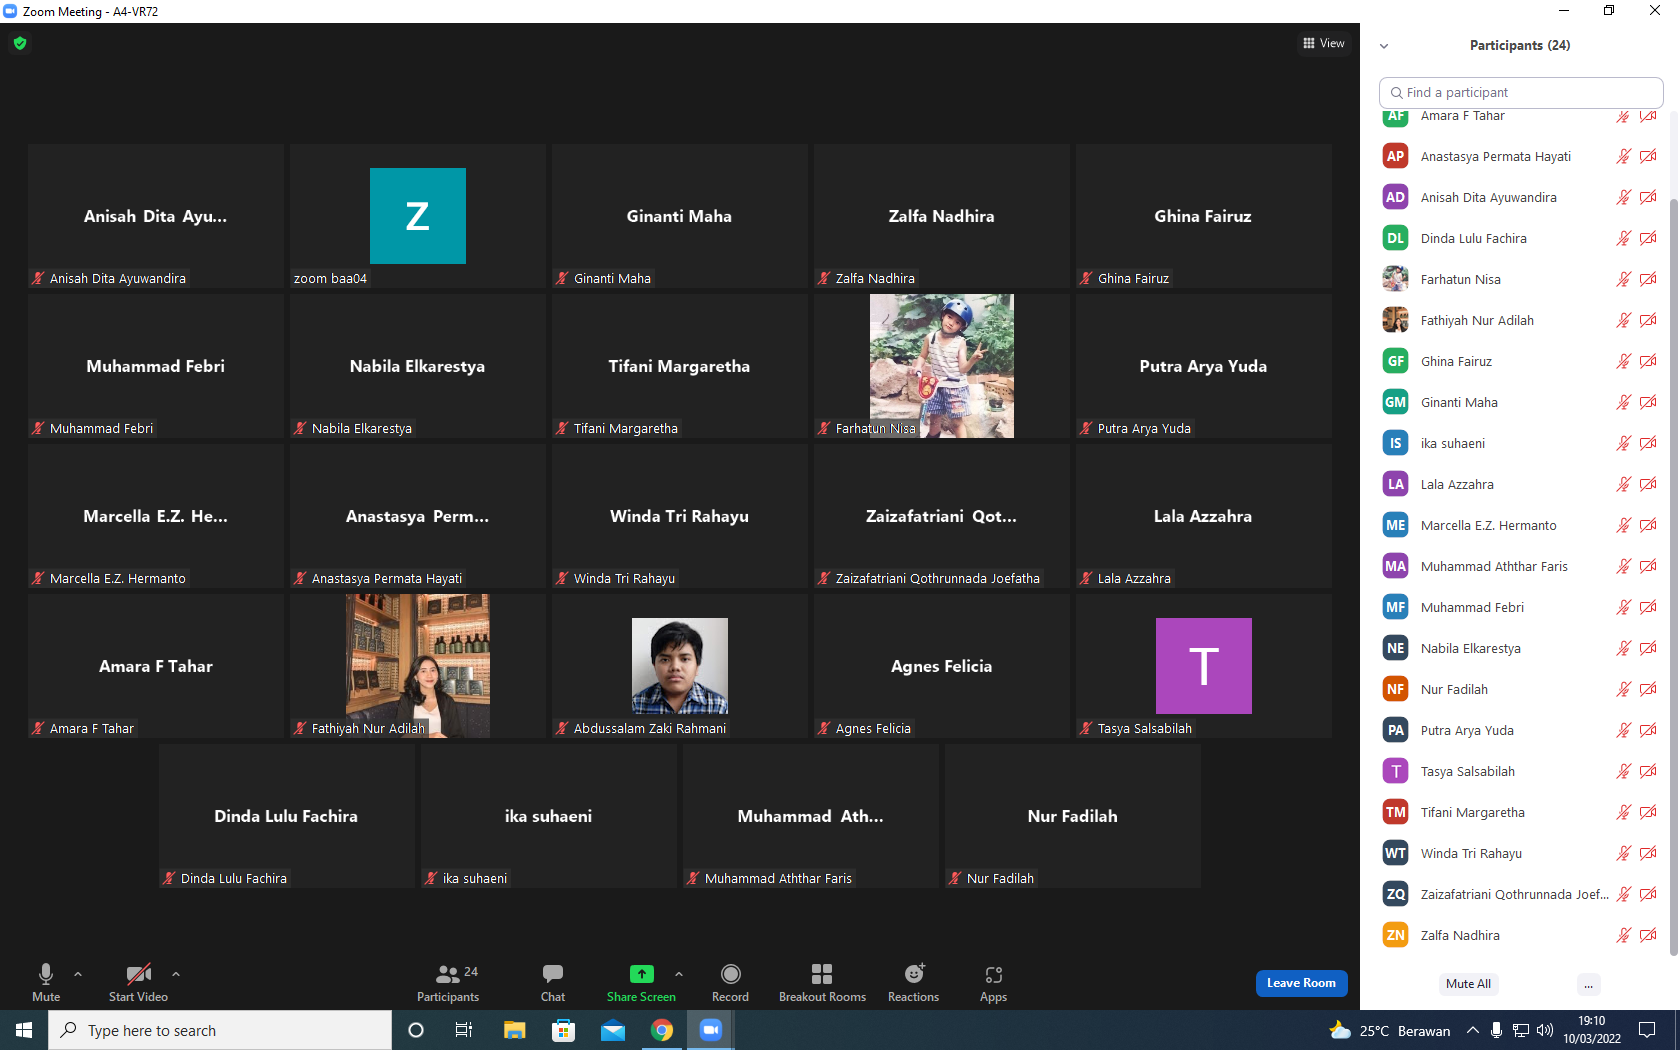Click the IS avatar for ika suhaeni
The height and width of the screenshot is (1050, 1680).
click(1396, 443)
